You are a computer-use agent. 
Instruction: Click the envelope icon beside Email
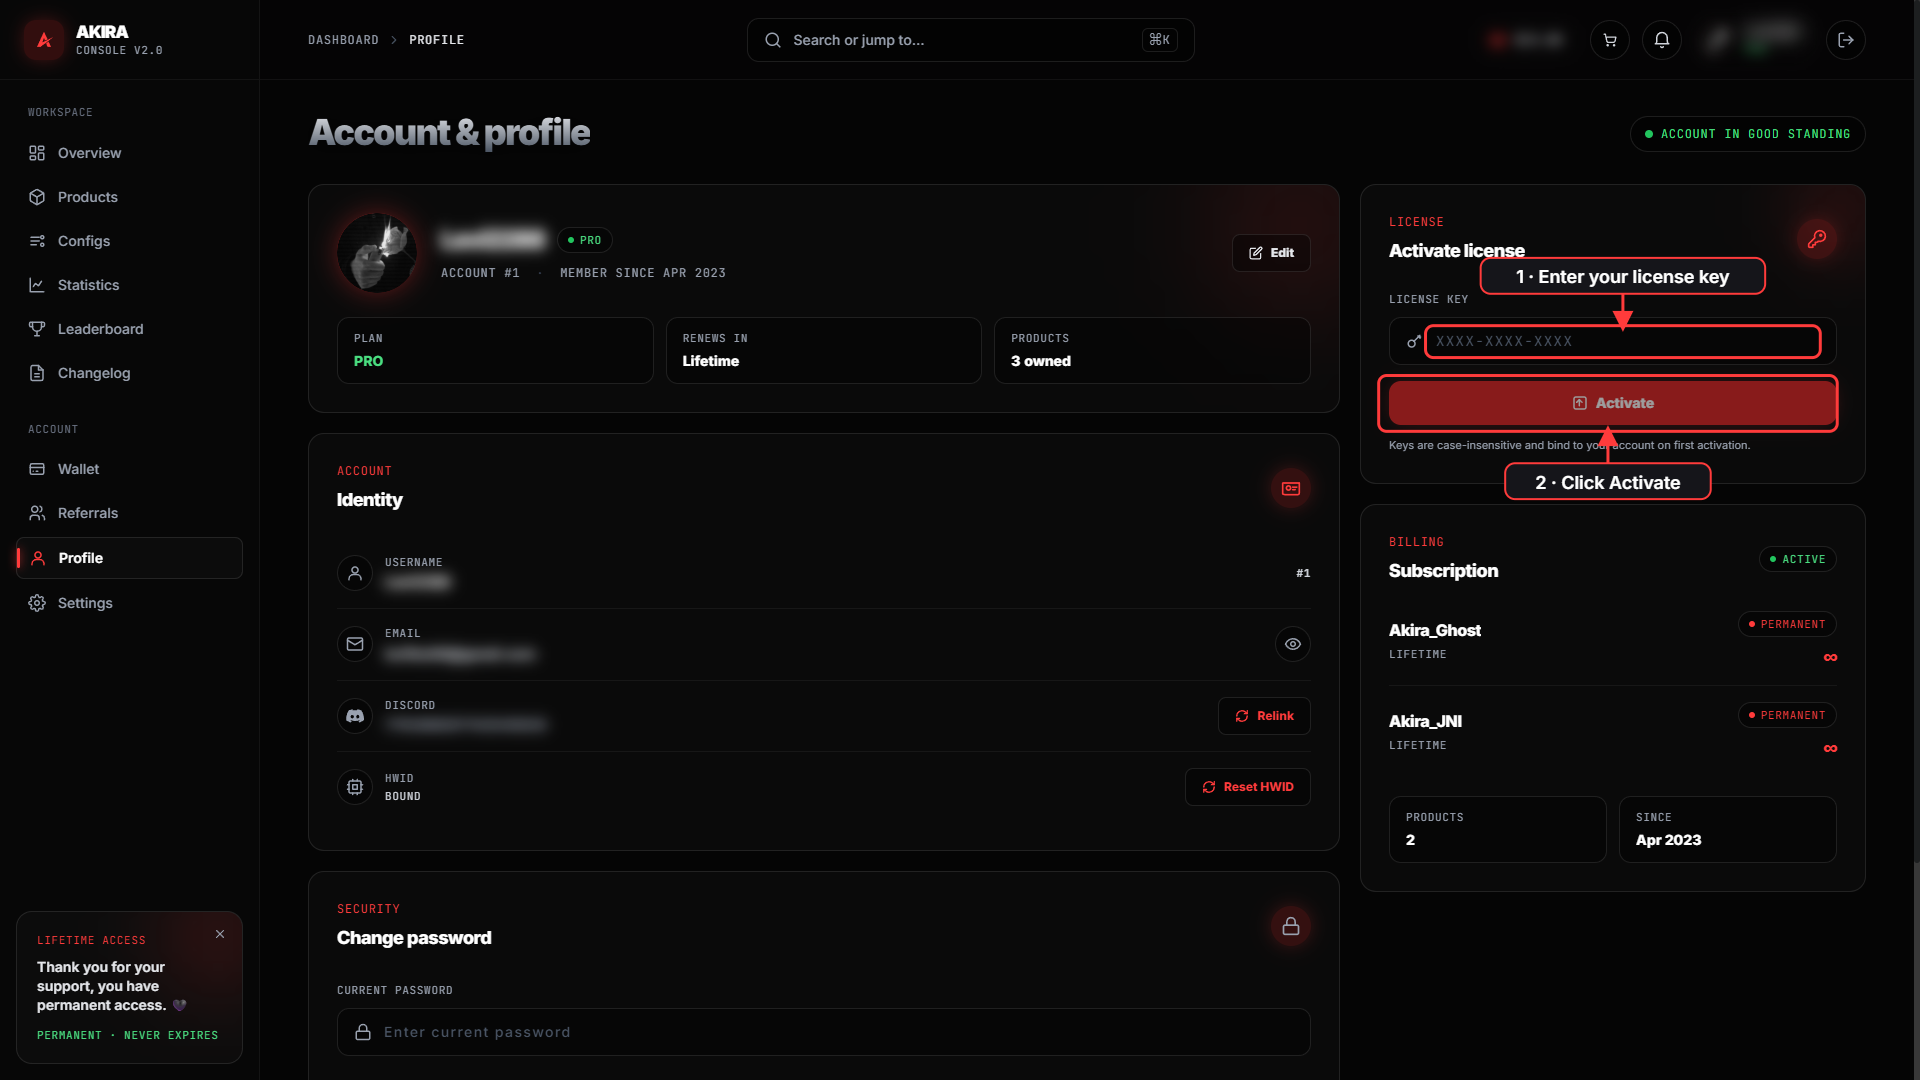click(355, 644)
